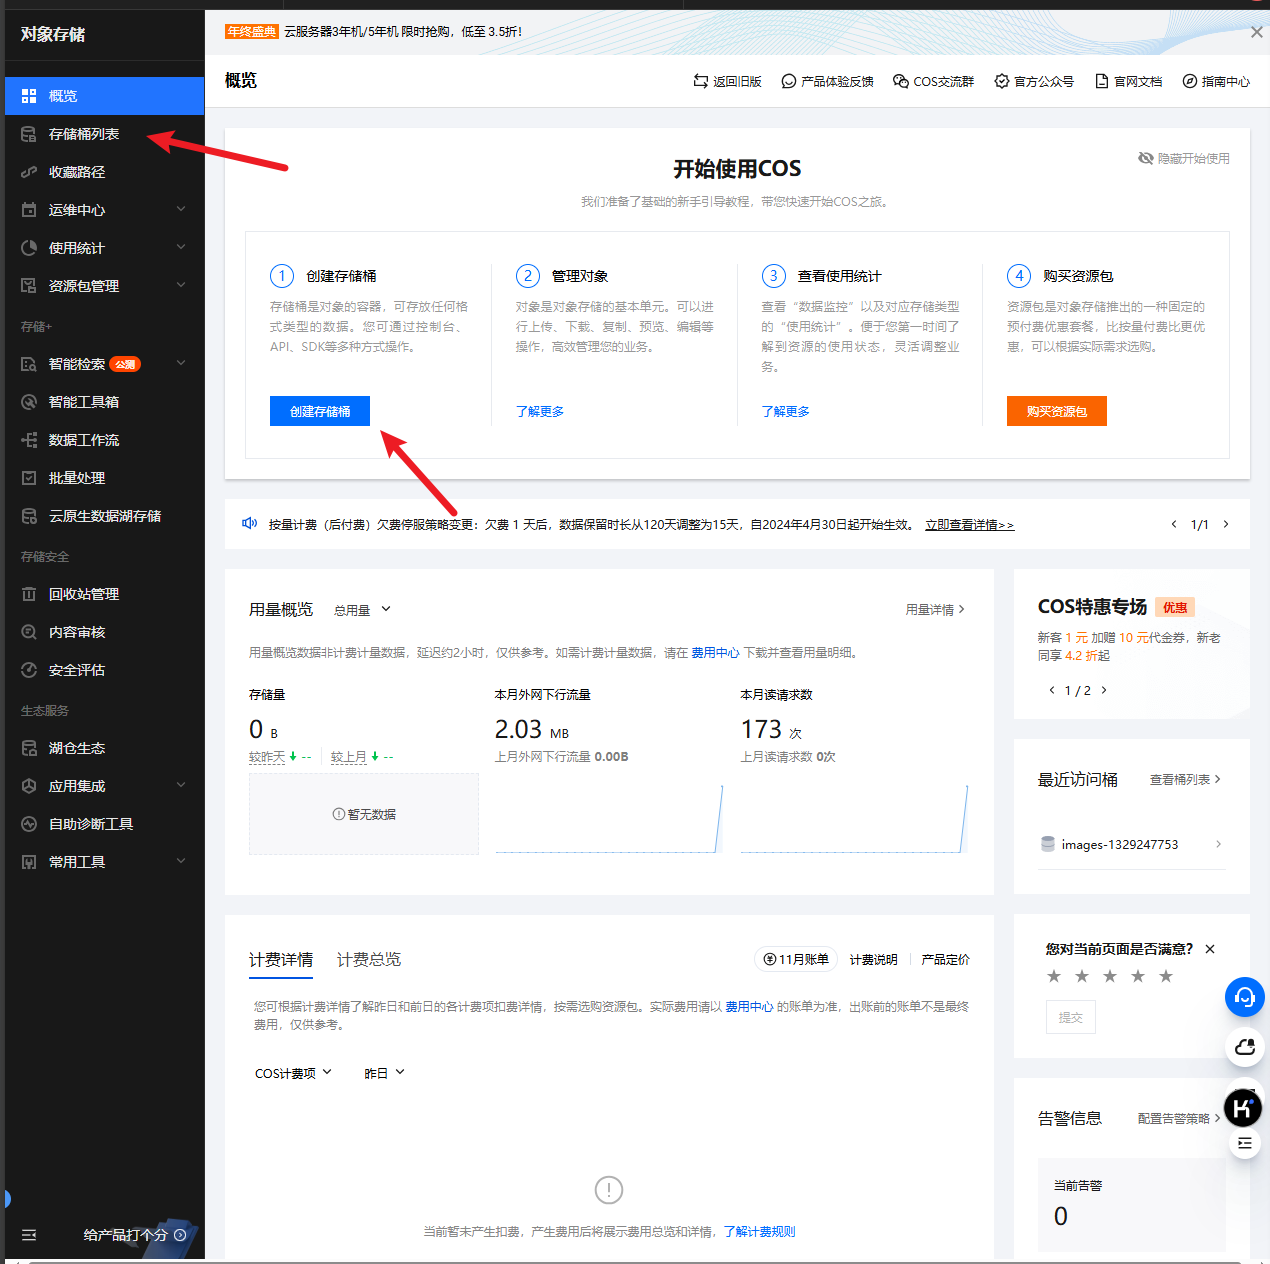1270x1264 pixels.
Task: Click 费用中心 link in usage note
Action: 715,652
